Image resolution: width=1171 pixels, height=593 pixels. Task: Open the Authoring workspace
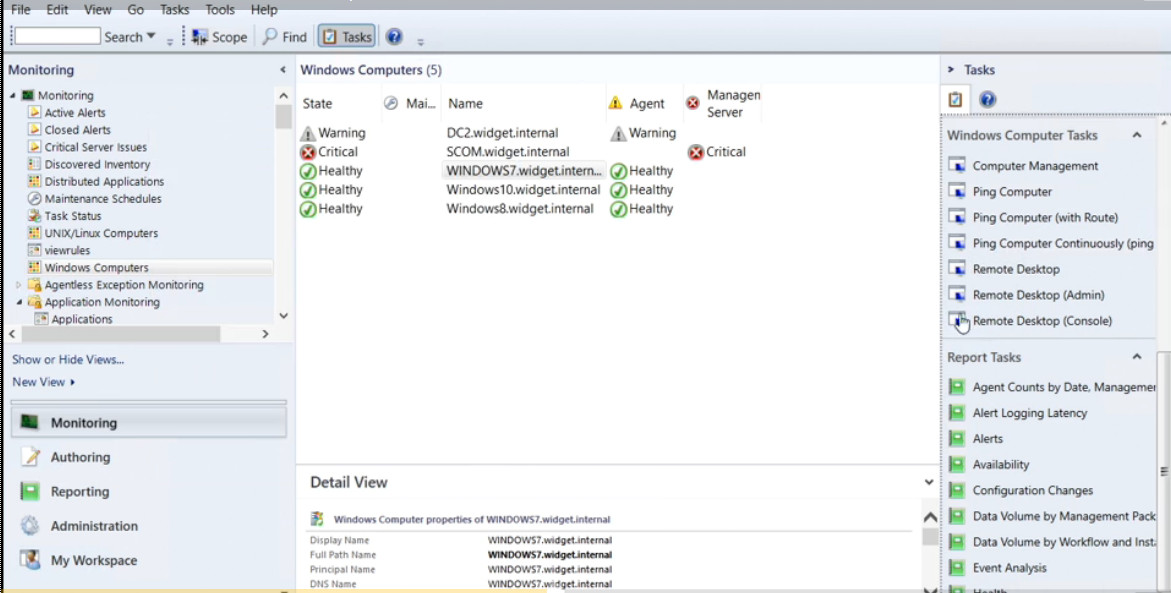point(80,457)
